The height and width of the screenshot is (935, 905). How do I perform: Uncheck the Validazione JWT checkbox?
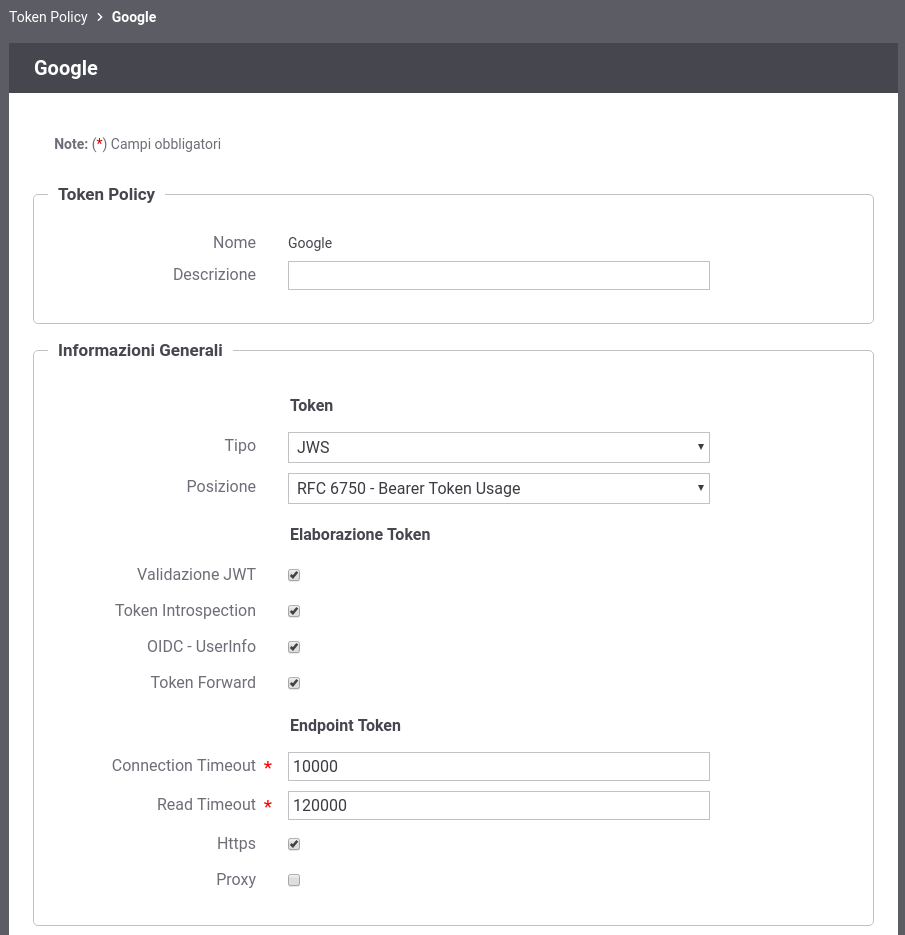tap(294, 575)
